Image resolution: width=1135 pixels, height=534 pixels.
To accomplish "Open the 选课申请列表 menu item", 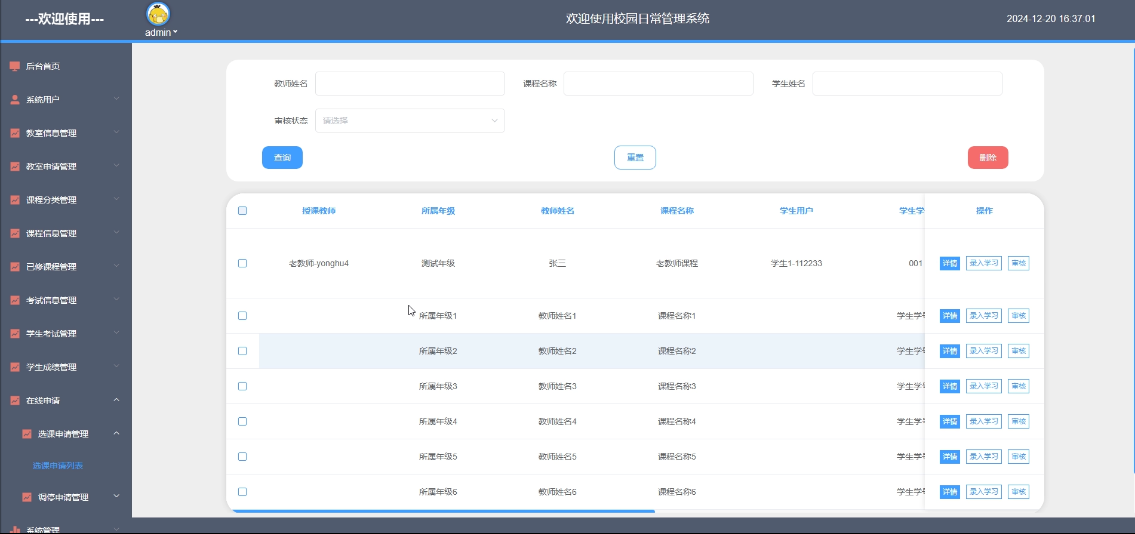I will click(58, 466).
